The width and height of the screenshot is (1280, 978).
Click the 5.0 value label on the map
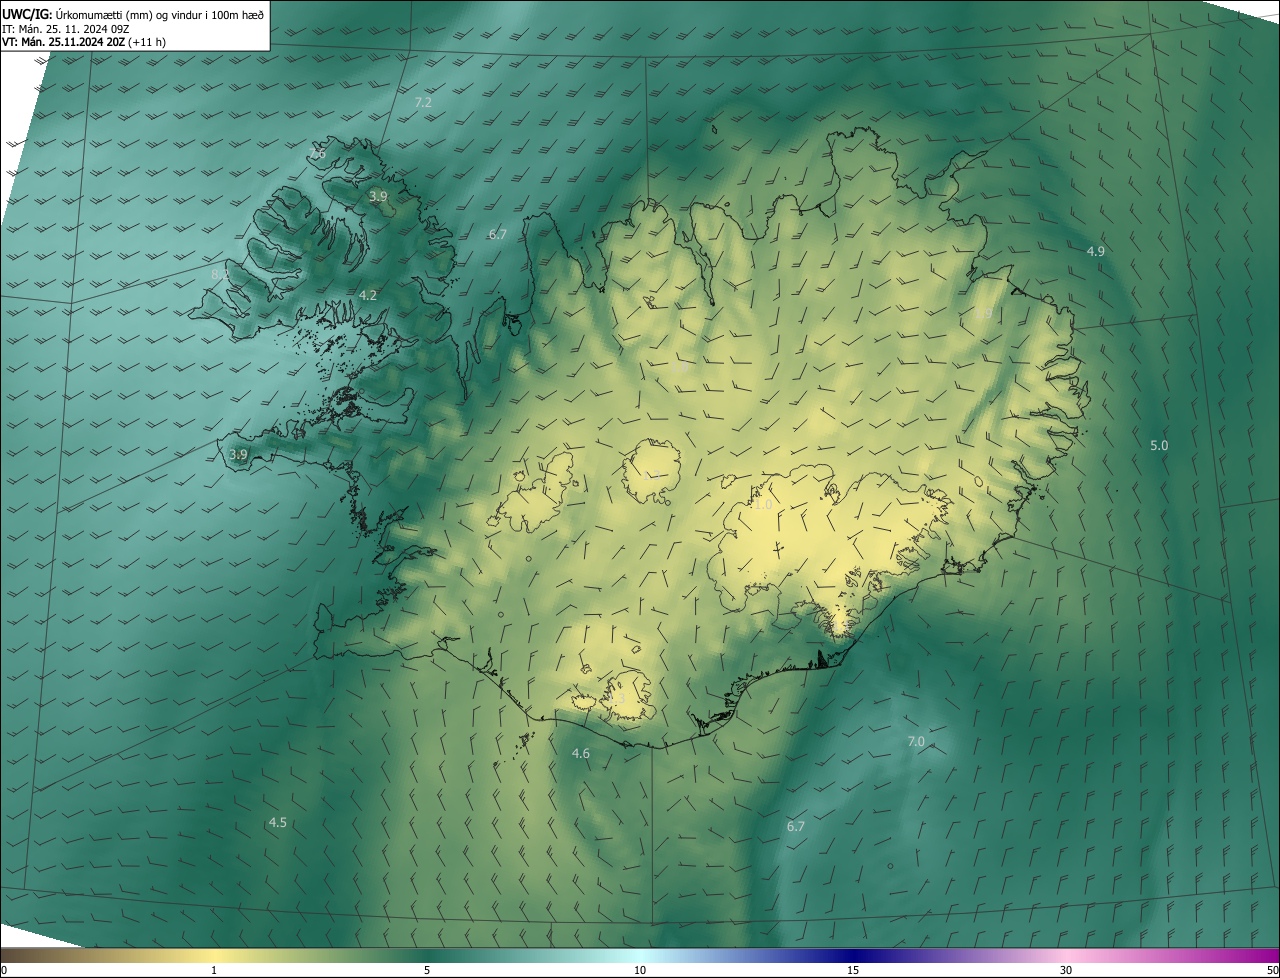click(x=1159, y=445)
